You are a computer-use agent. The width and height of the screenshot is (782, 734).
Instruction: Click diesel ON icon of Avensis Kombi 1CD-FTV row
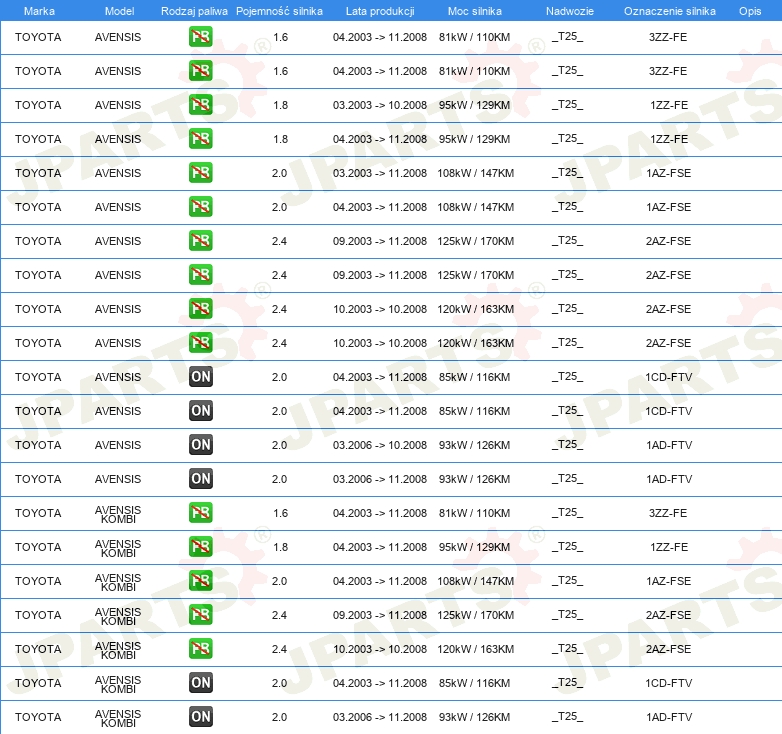(200, 682)
